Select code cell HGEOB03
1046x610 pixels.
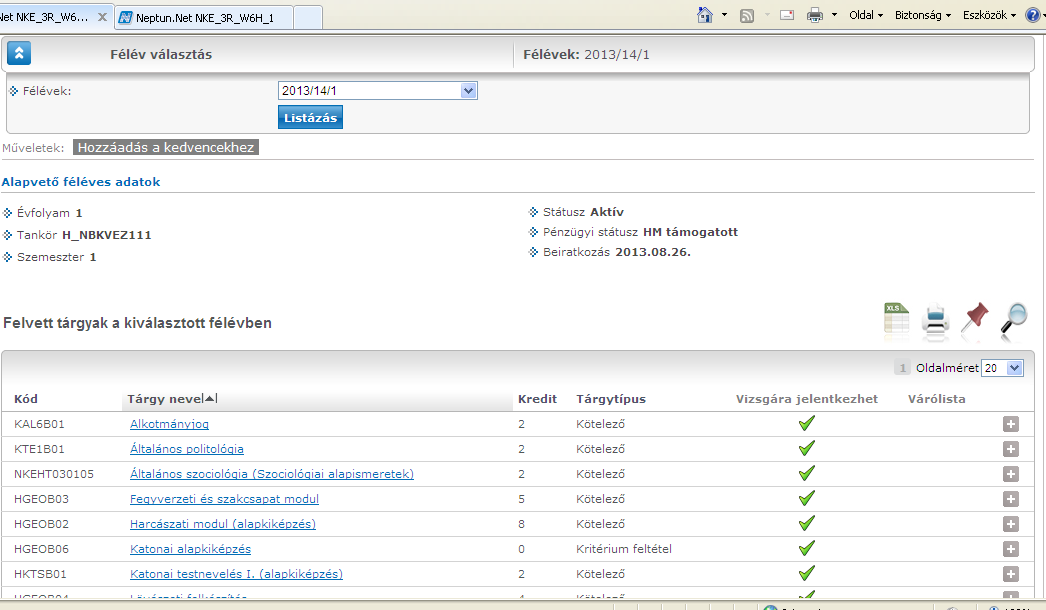[x=41, y=499]
